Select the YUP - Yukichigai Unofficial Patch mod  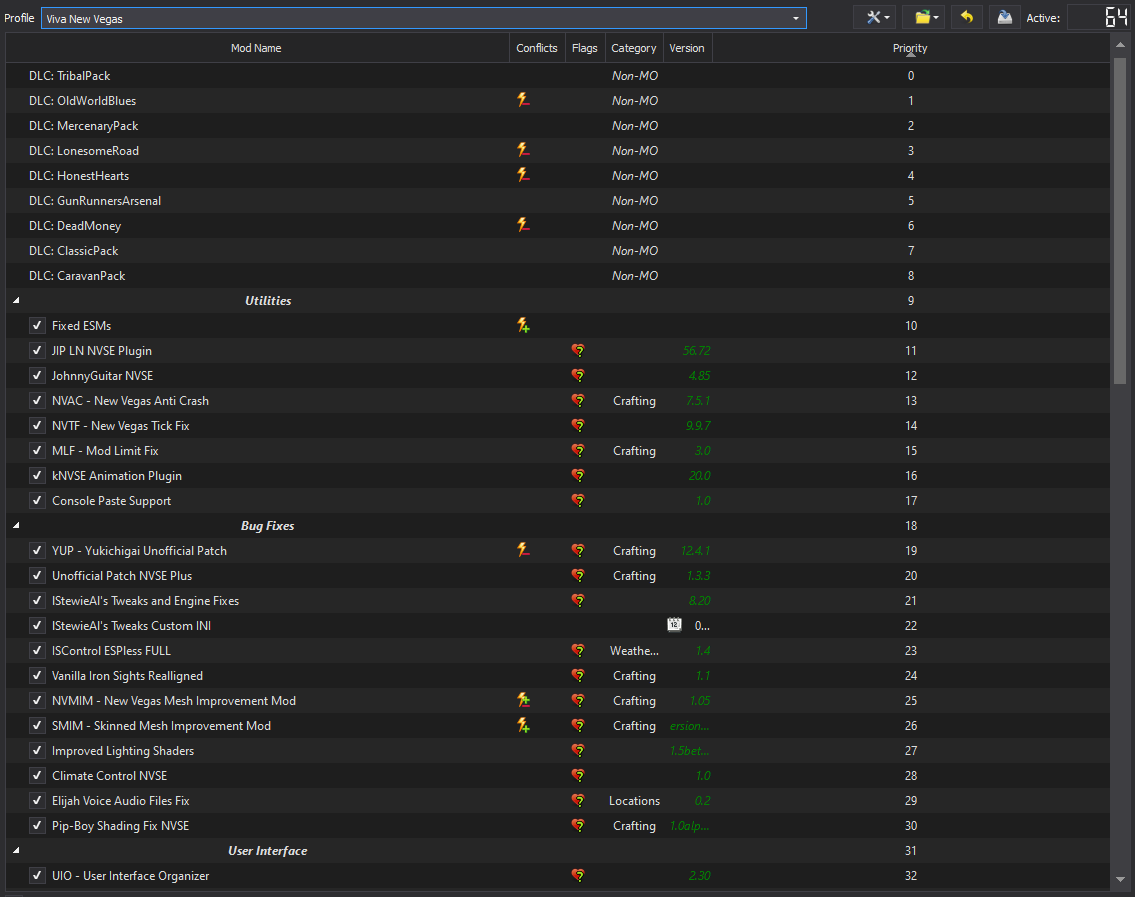(x=139, y=551)
